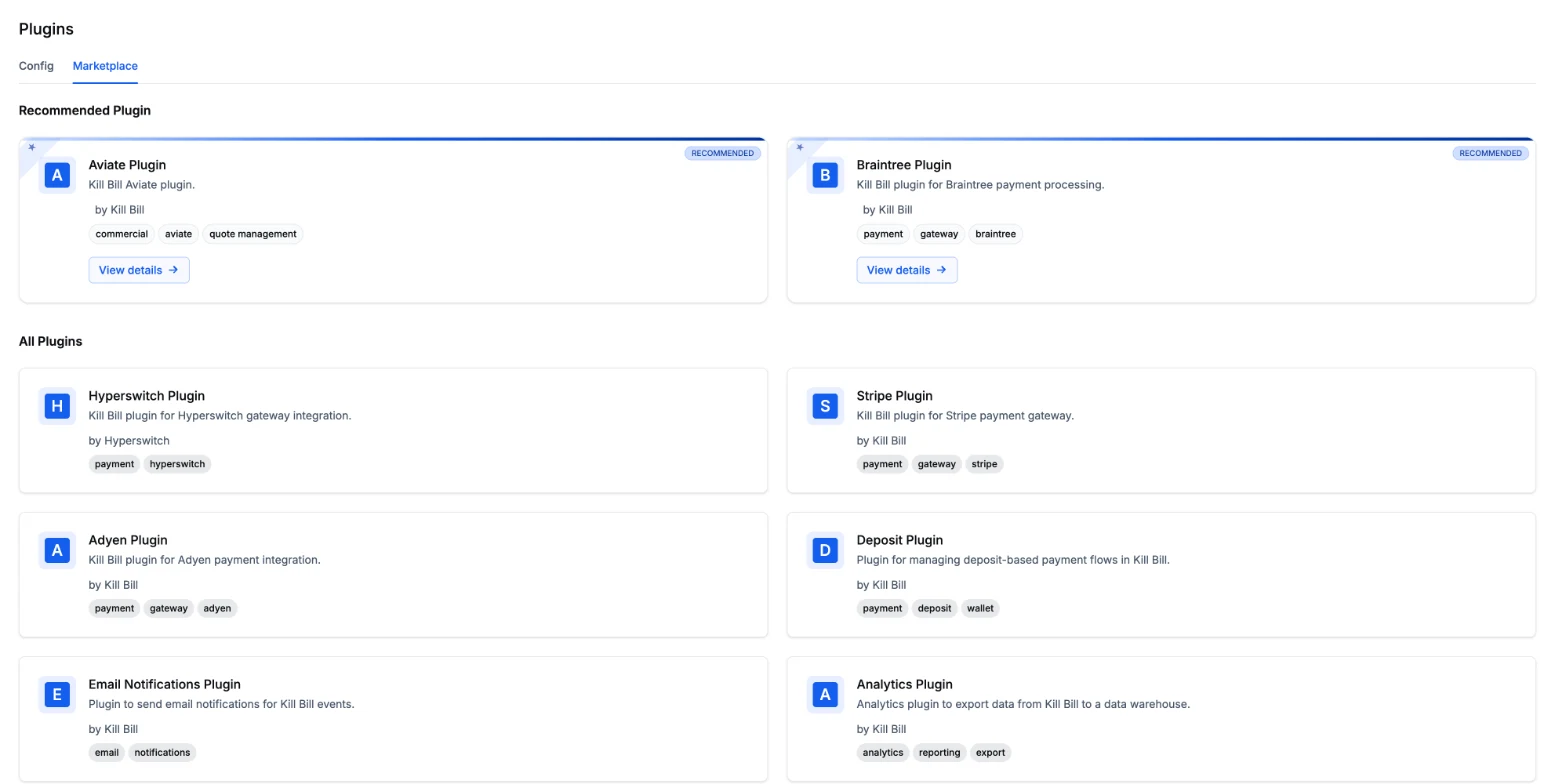Open the Hyperswitch Plugin card title
The width and height of the screenshot is (1555, 784).
tap(147, 396)
